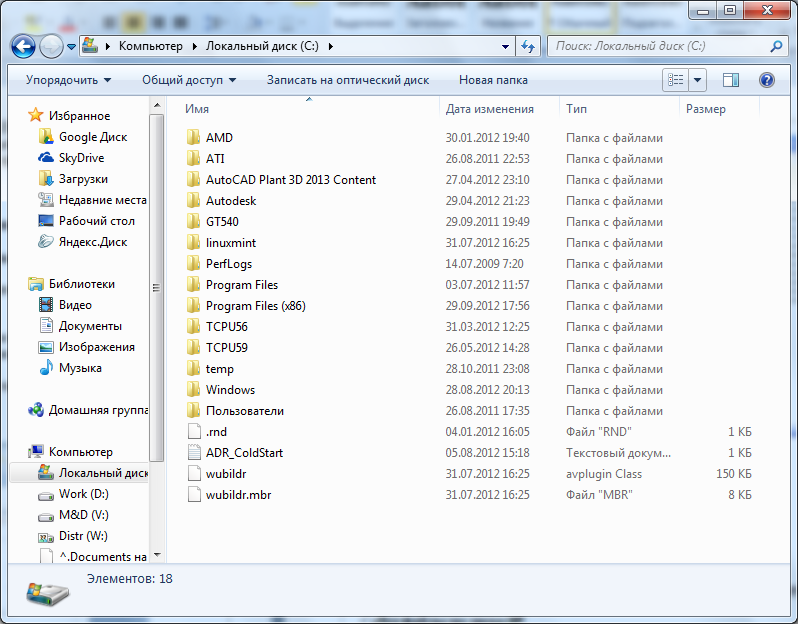The width and height of the screenshot is (798, 624).
Task: Open the Недавние места item
Action: tap(92, 200)
